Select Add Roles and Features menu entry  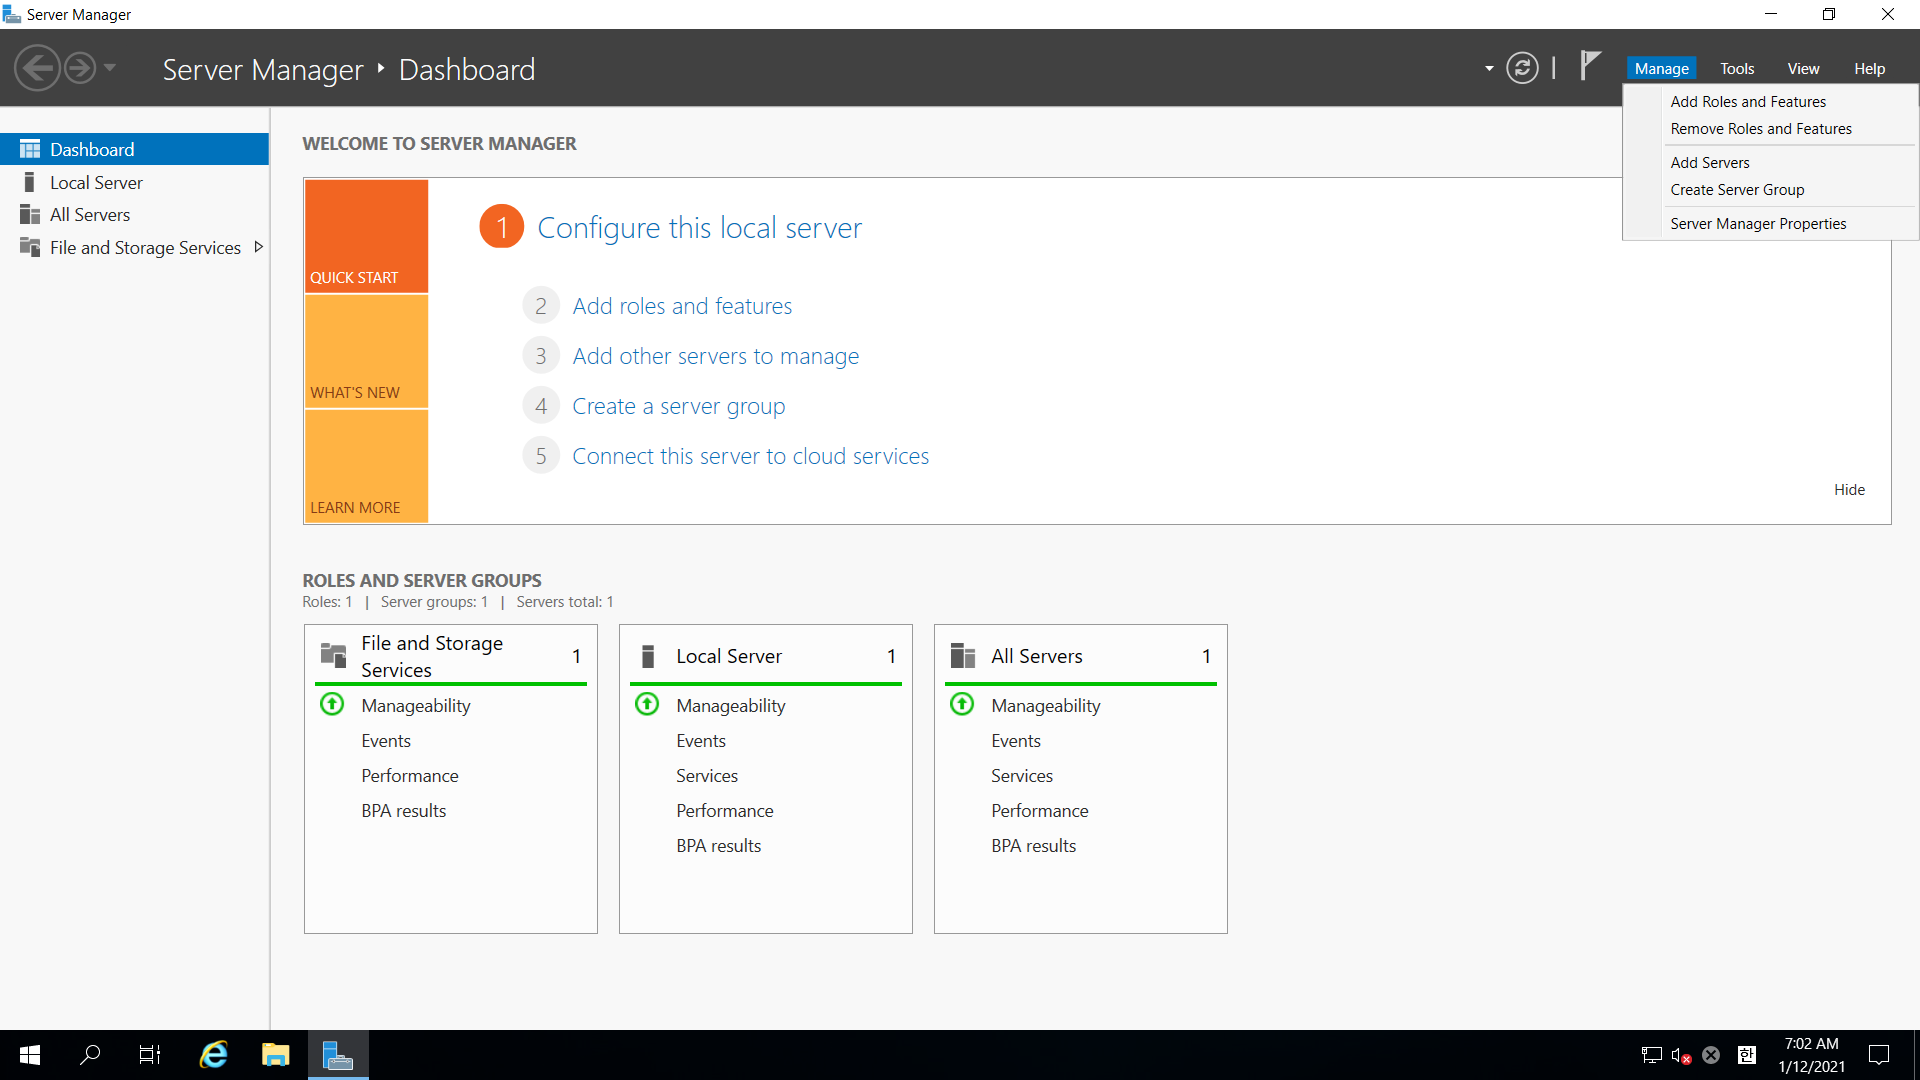(x=1747, y=101)
